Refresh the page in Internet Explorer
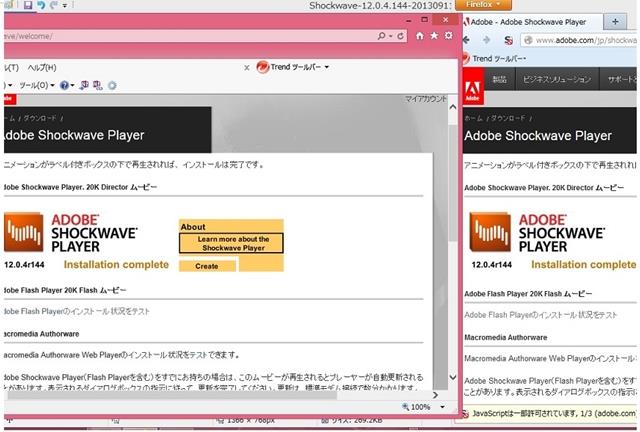The height and width of the screenshot is (432, 640). [400, 36]
